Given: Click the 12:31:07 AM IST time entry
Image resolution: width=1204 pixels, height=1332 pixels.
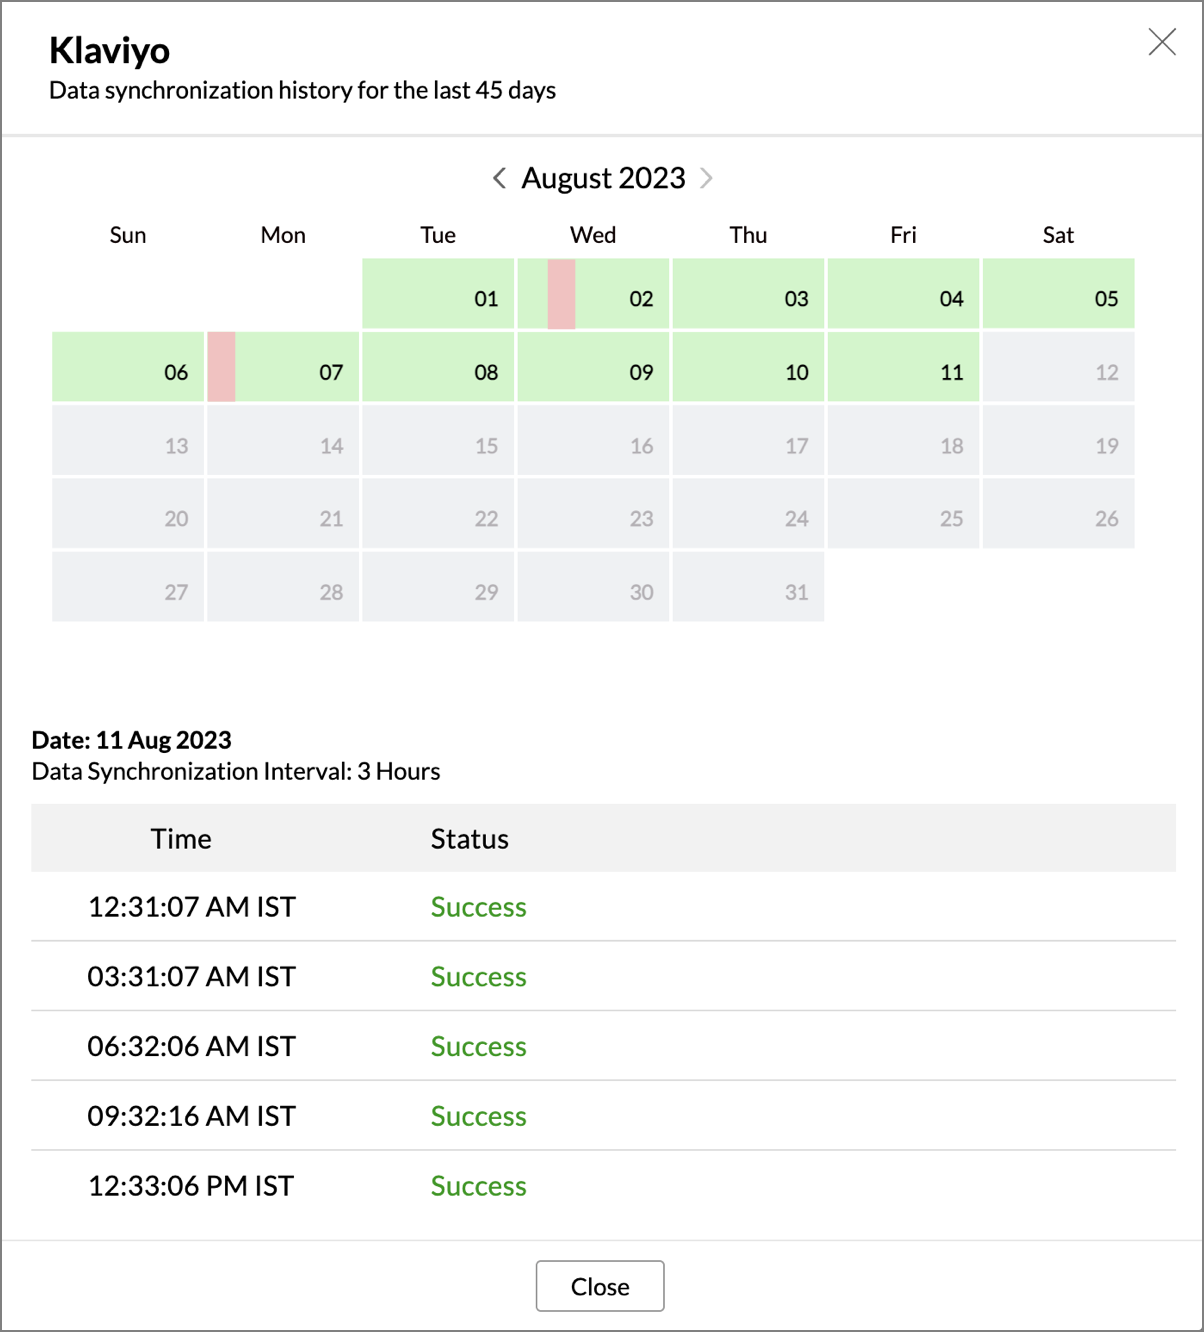Looking at the screenshot, I should pyautogui.click(x=192, y=907).
